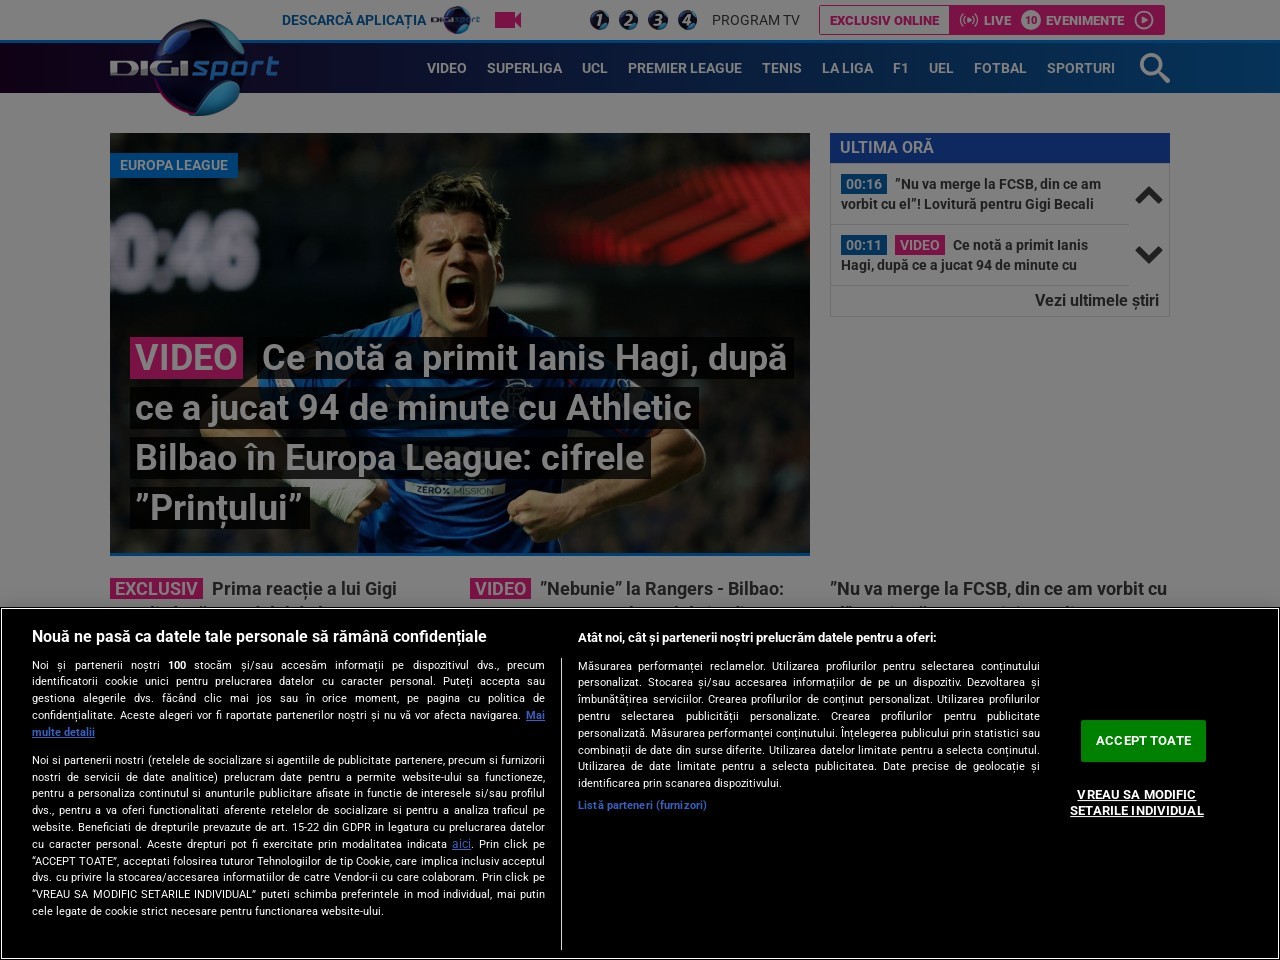Open TENIS menu item
This screenshot has width=1280, height=960.
[x=782, y=68]
